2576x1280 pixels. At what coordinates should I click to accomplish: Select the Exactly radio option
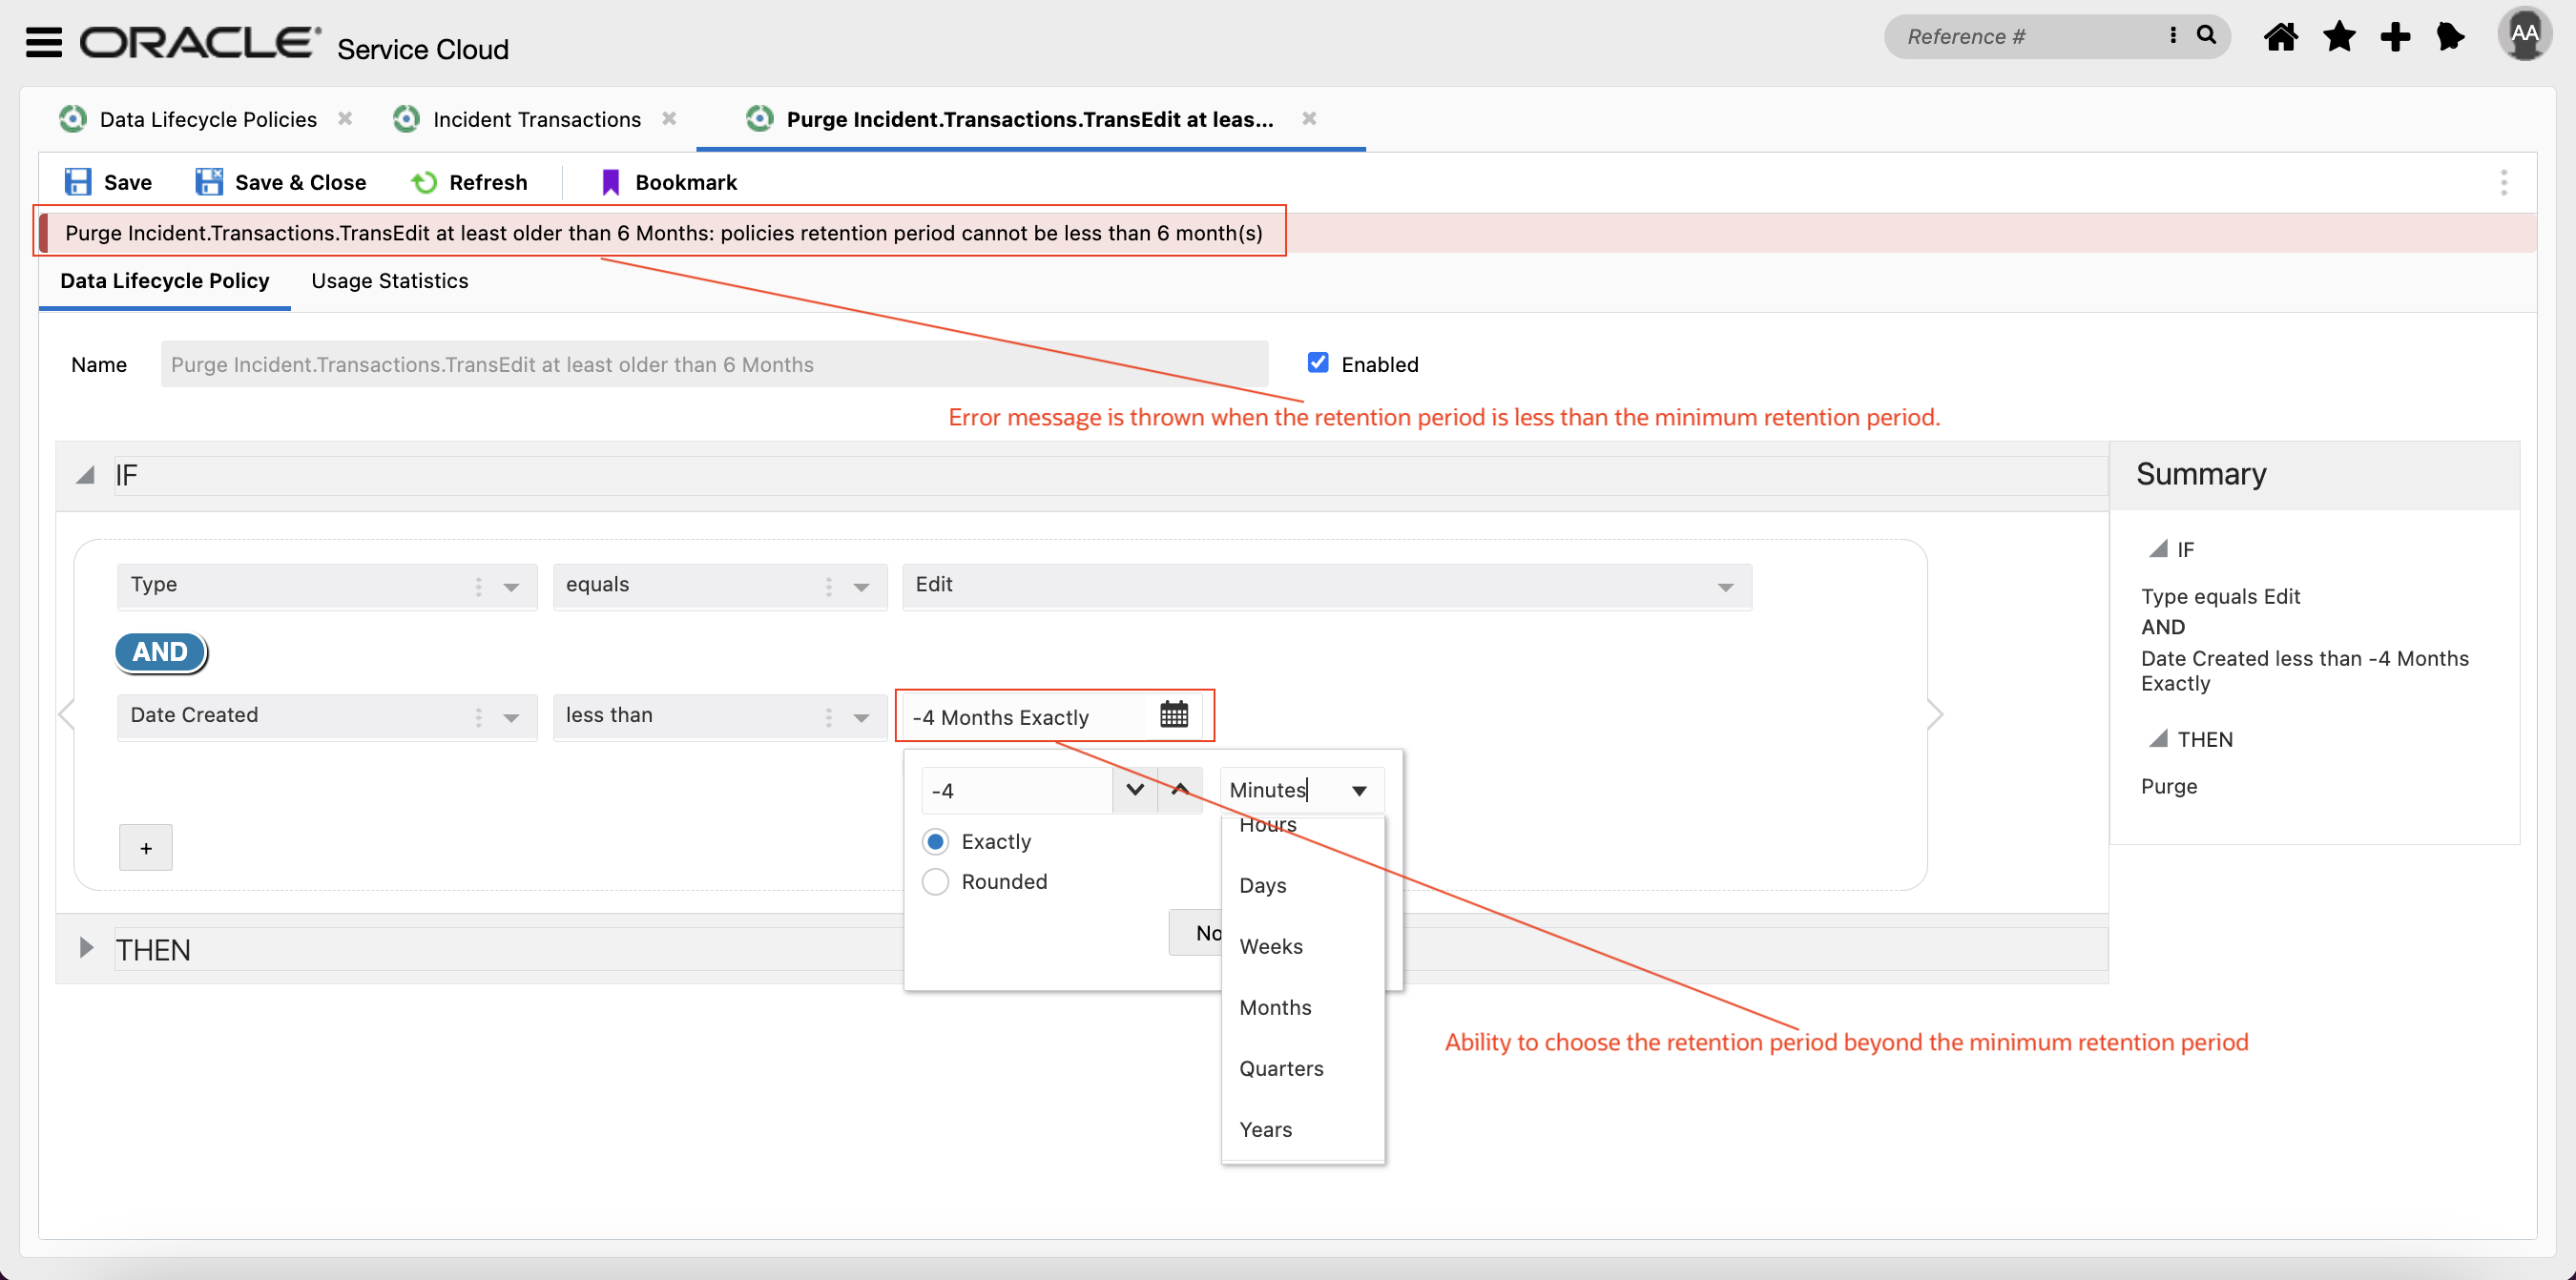[x=935, y=842]
